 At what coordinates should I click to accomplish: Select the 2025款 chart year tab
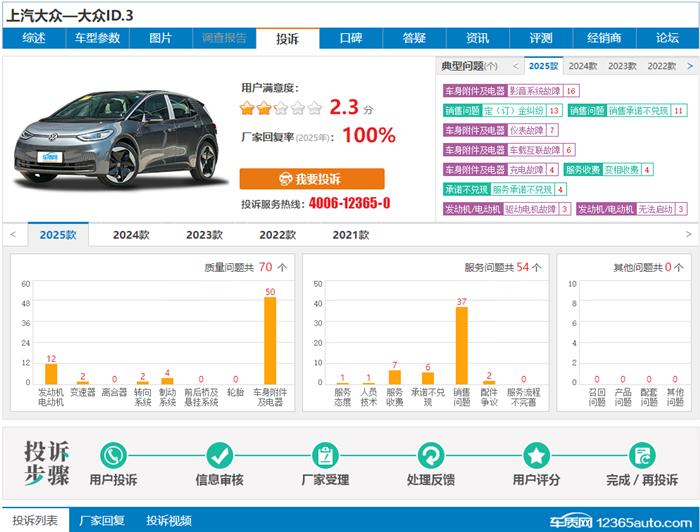click(x=58, y=235)
